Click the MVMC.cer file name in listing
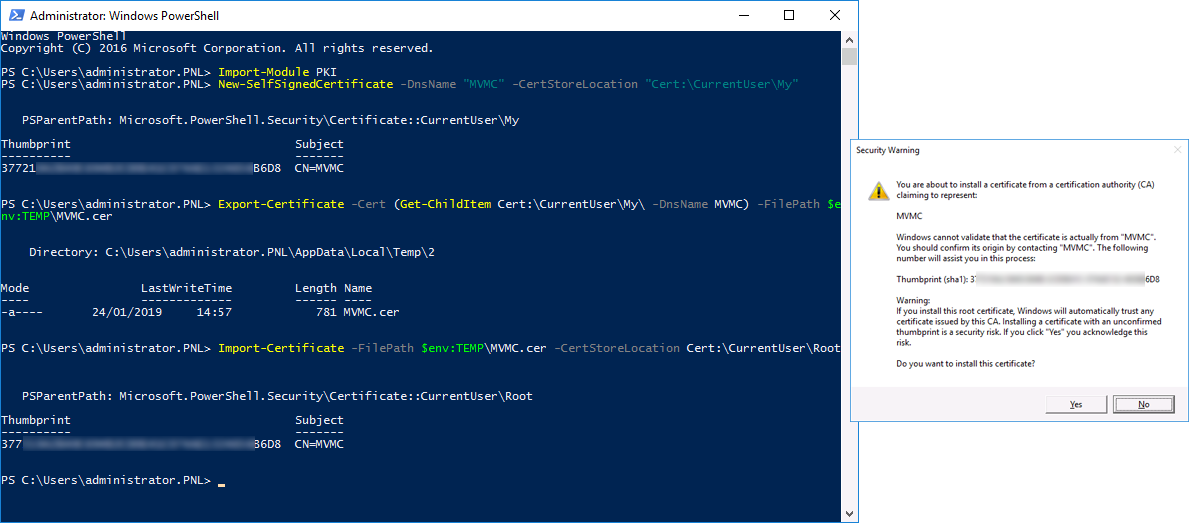Image resolution: width=1200 pixels, height=523 pixels. tap(371, 312)
